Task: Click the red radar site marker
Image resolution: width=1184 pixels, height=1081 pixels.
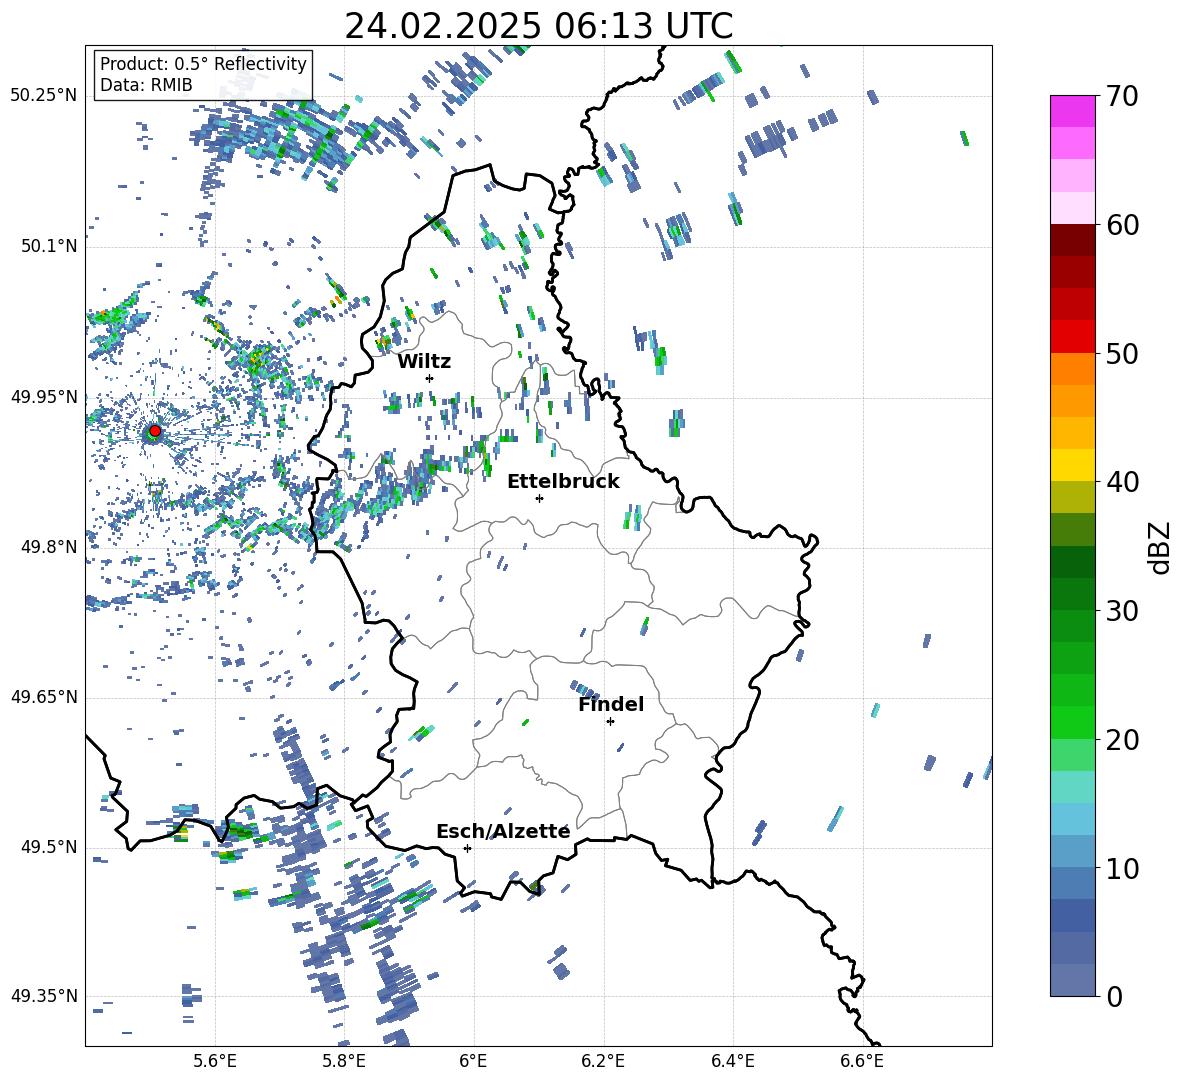Action: tap(155, 431)
